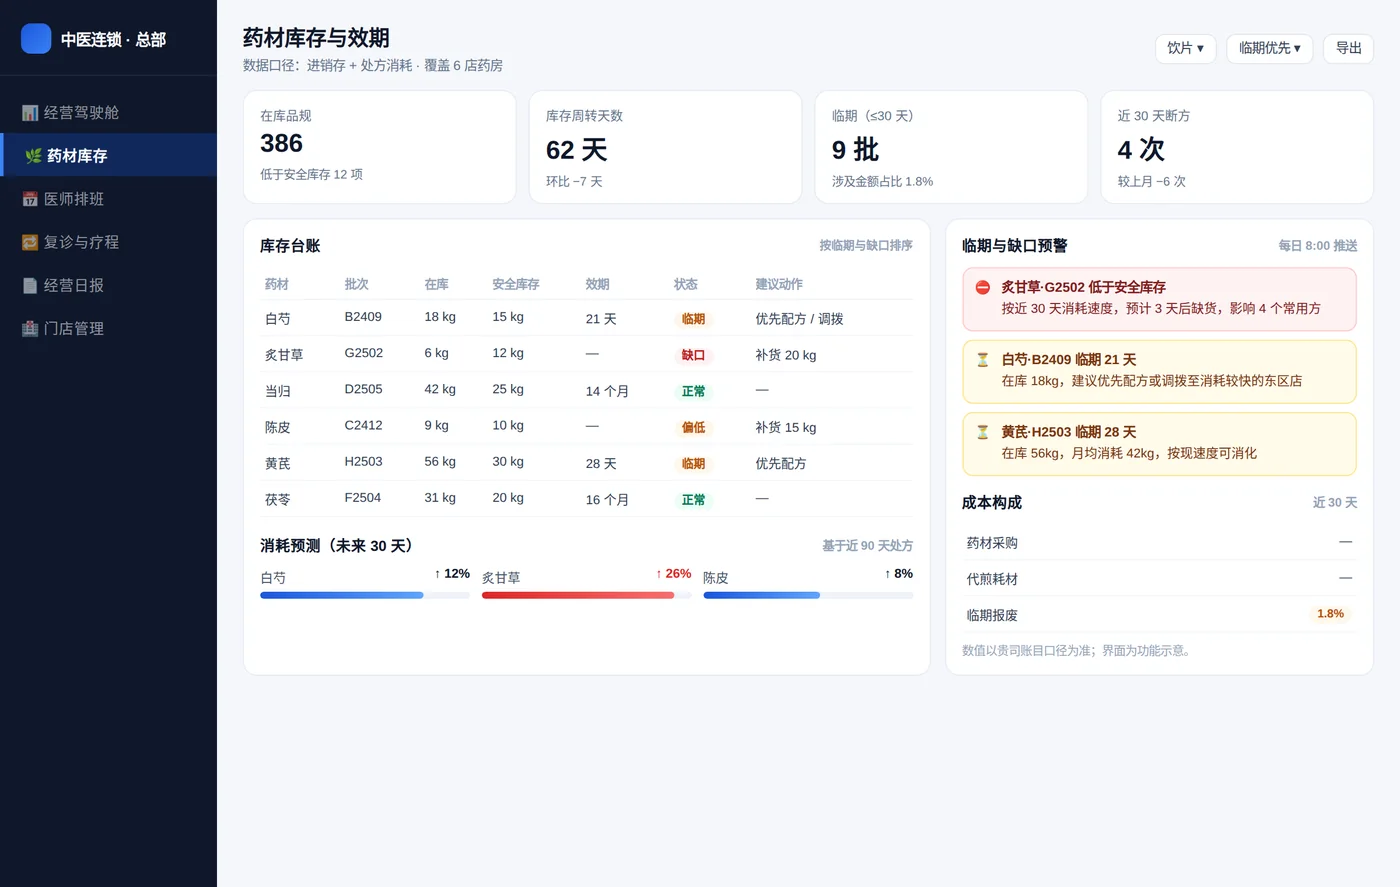Open the 门店管理 sidebar item
This screenshot has height=887, width=1400.
click(108, 328)
